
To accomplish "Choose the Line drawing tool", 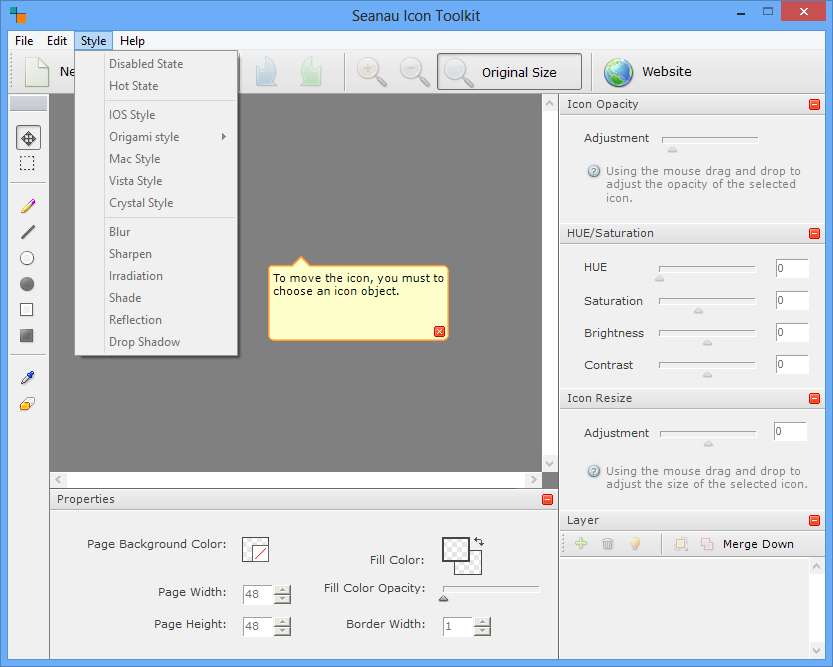I will (x=28, y=232).
